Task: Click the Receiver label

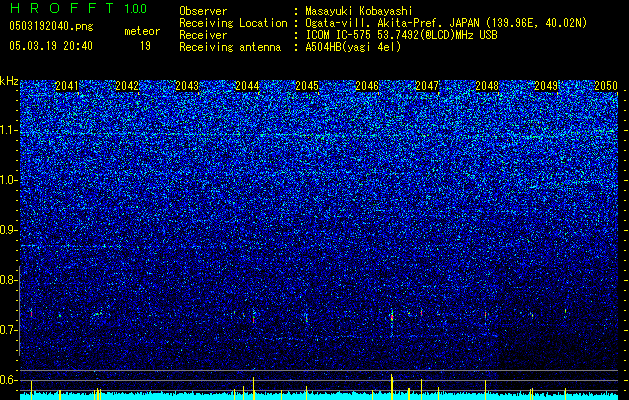Action: click(203, 35)
